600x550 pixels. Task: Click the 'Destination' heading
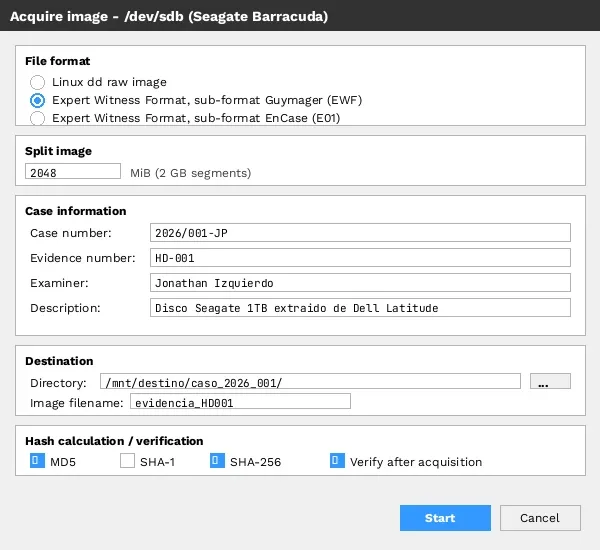pyautogui.click(x=59, y=361)
